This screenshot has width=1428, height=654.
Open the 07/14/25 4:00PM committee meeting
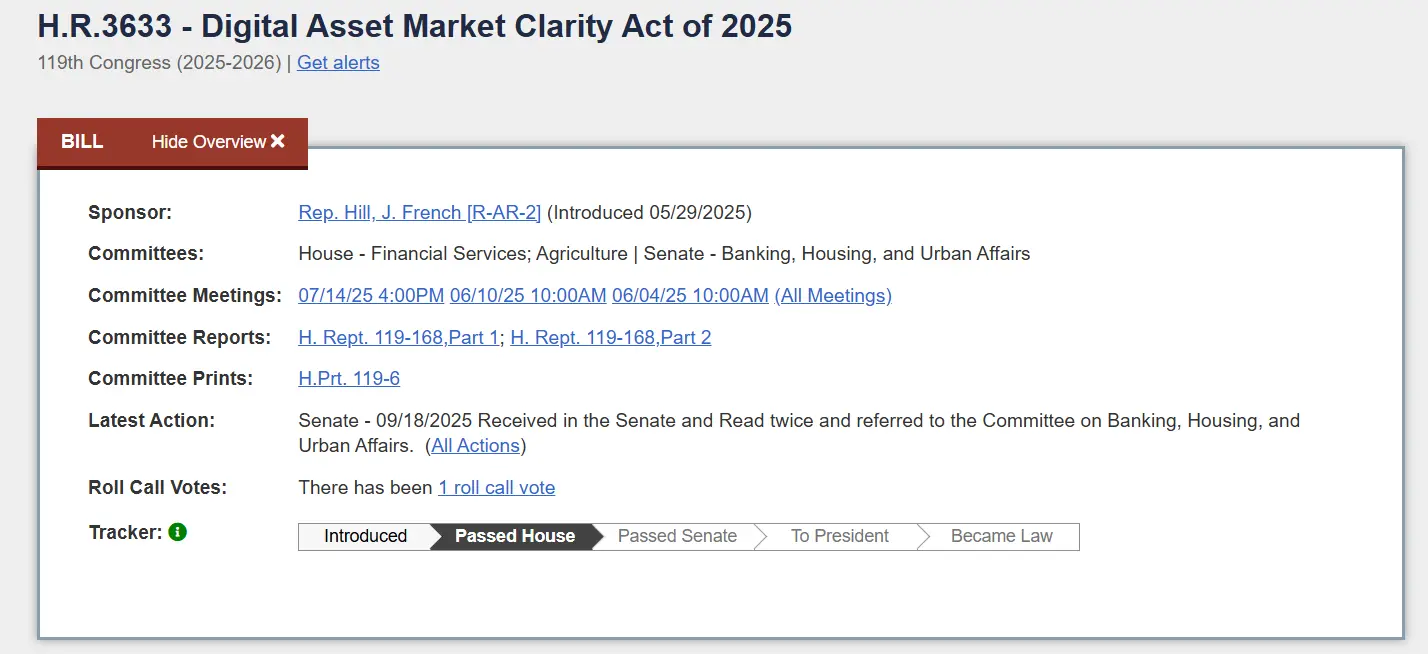click(x=371, y=295)
